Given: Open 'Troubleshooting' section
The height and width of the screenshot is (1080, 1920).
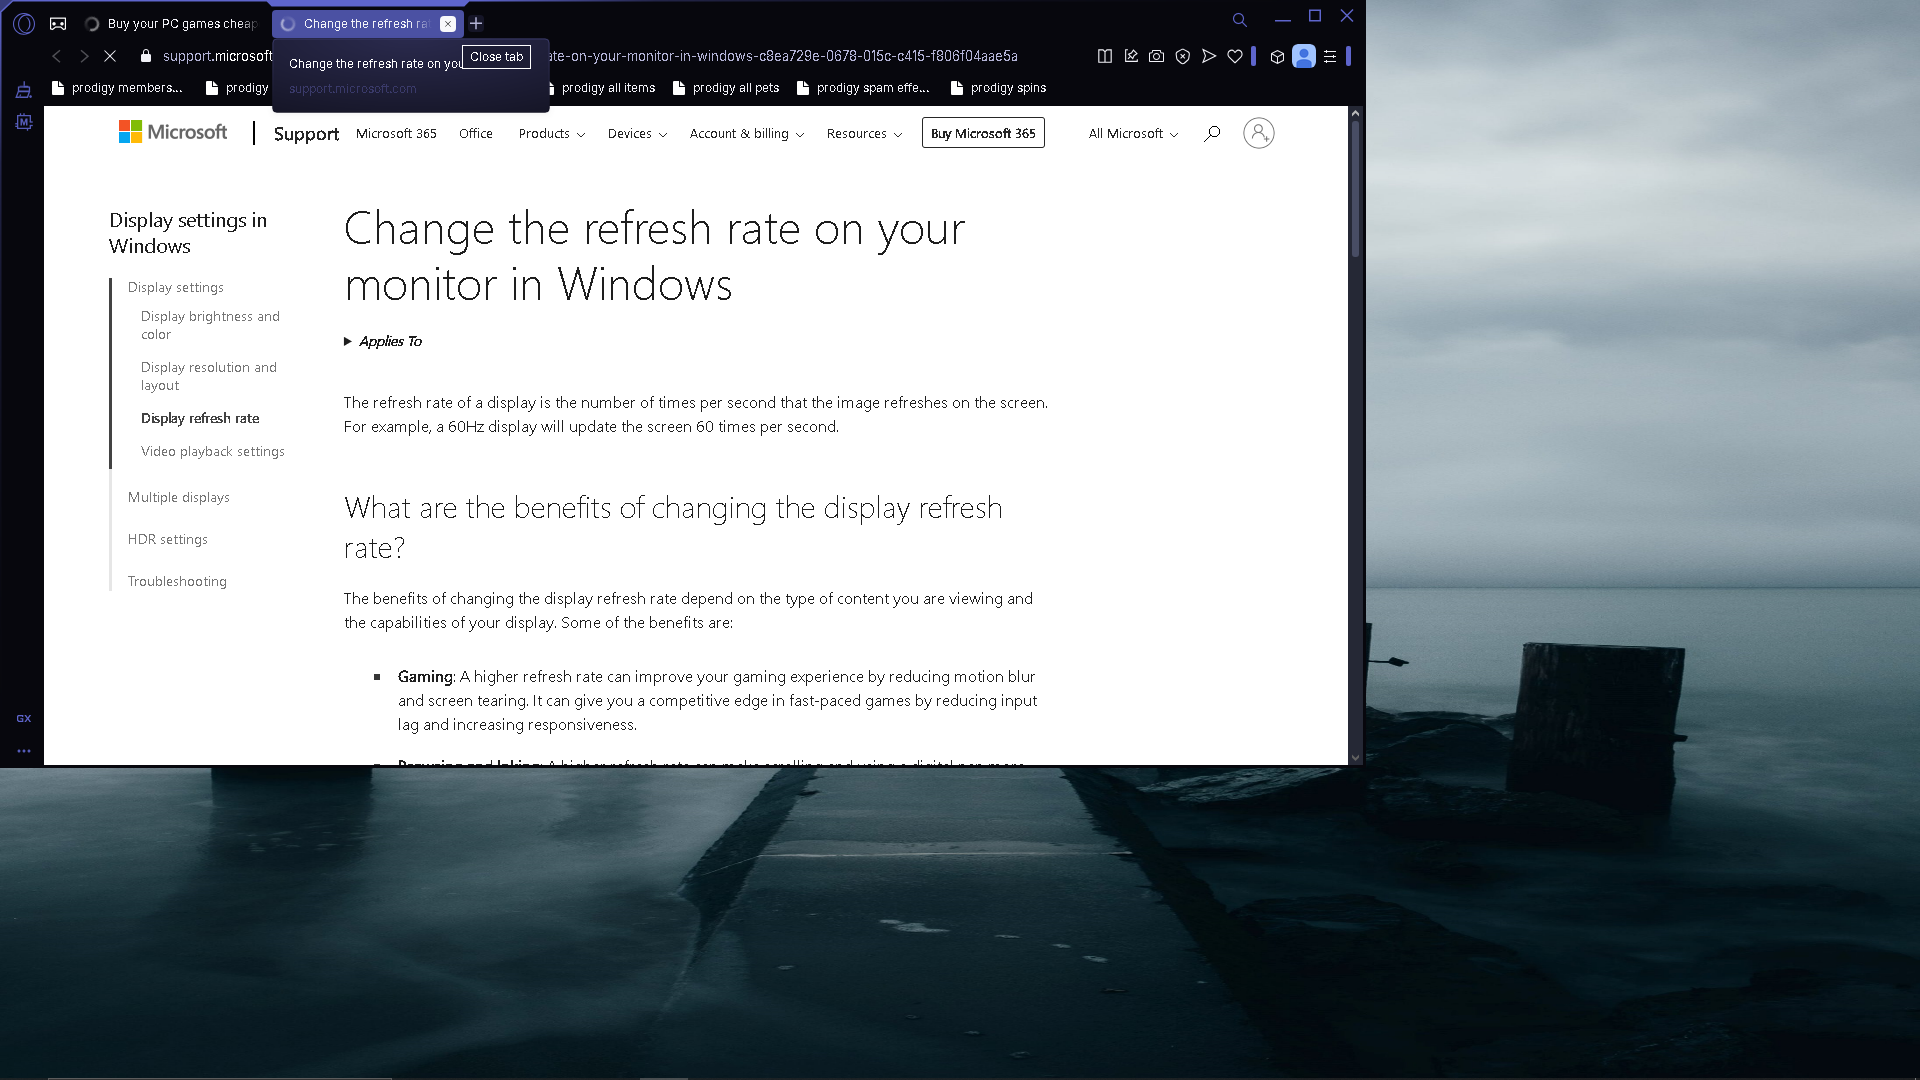Looking at the screenshot, I should 177,581.
